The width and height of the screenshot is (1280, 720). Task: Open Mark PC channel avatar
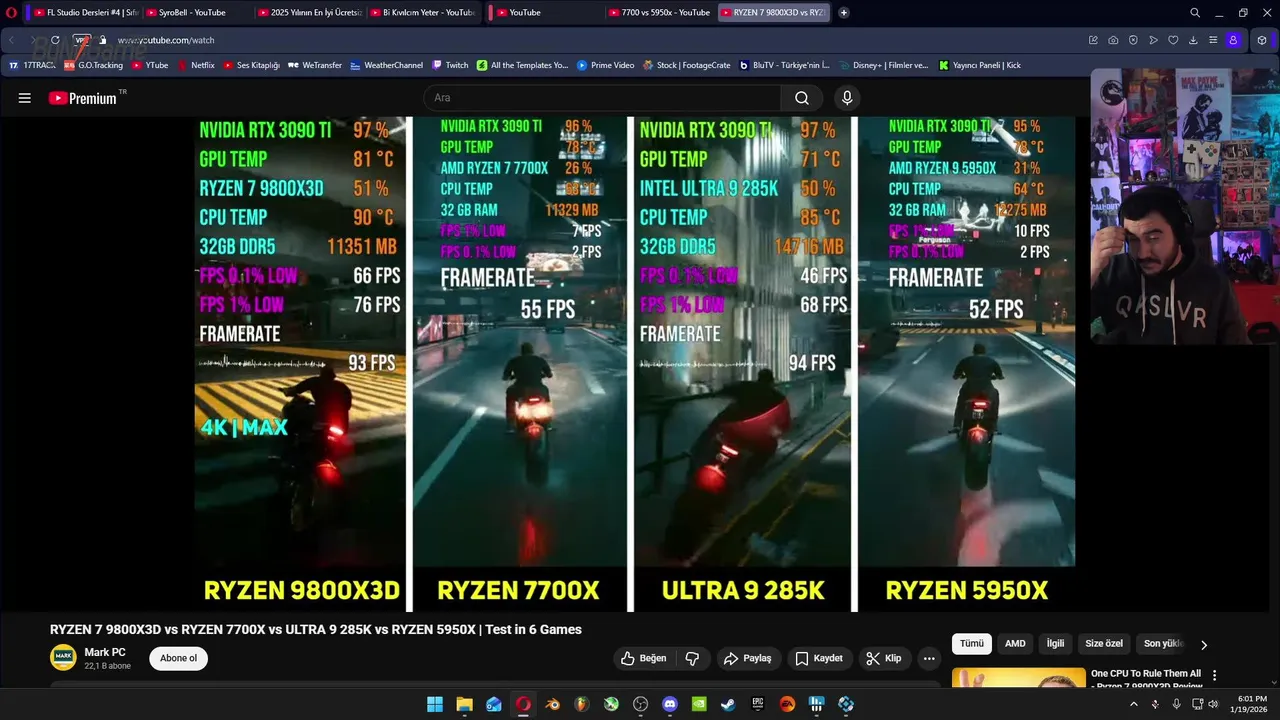click(63, 658)
